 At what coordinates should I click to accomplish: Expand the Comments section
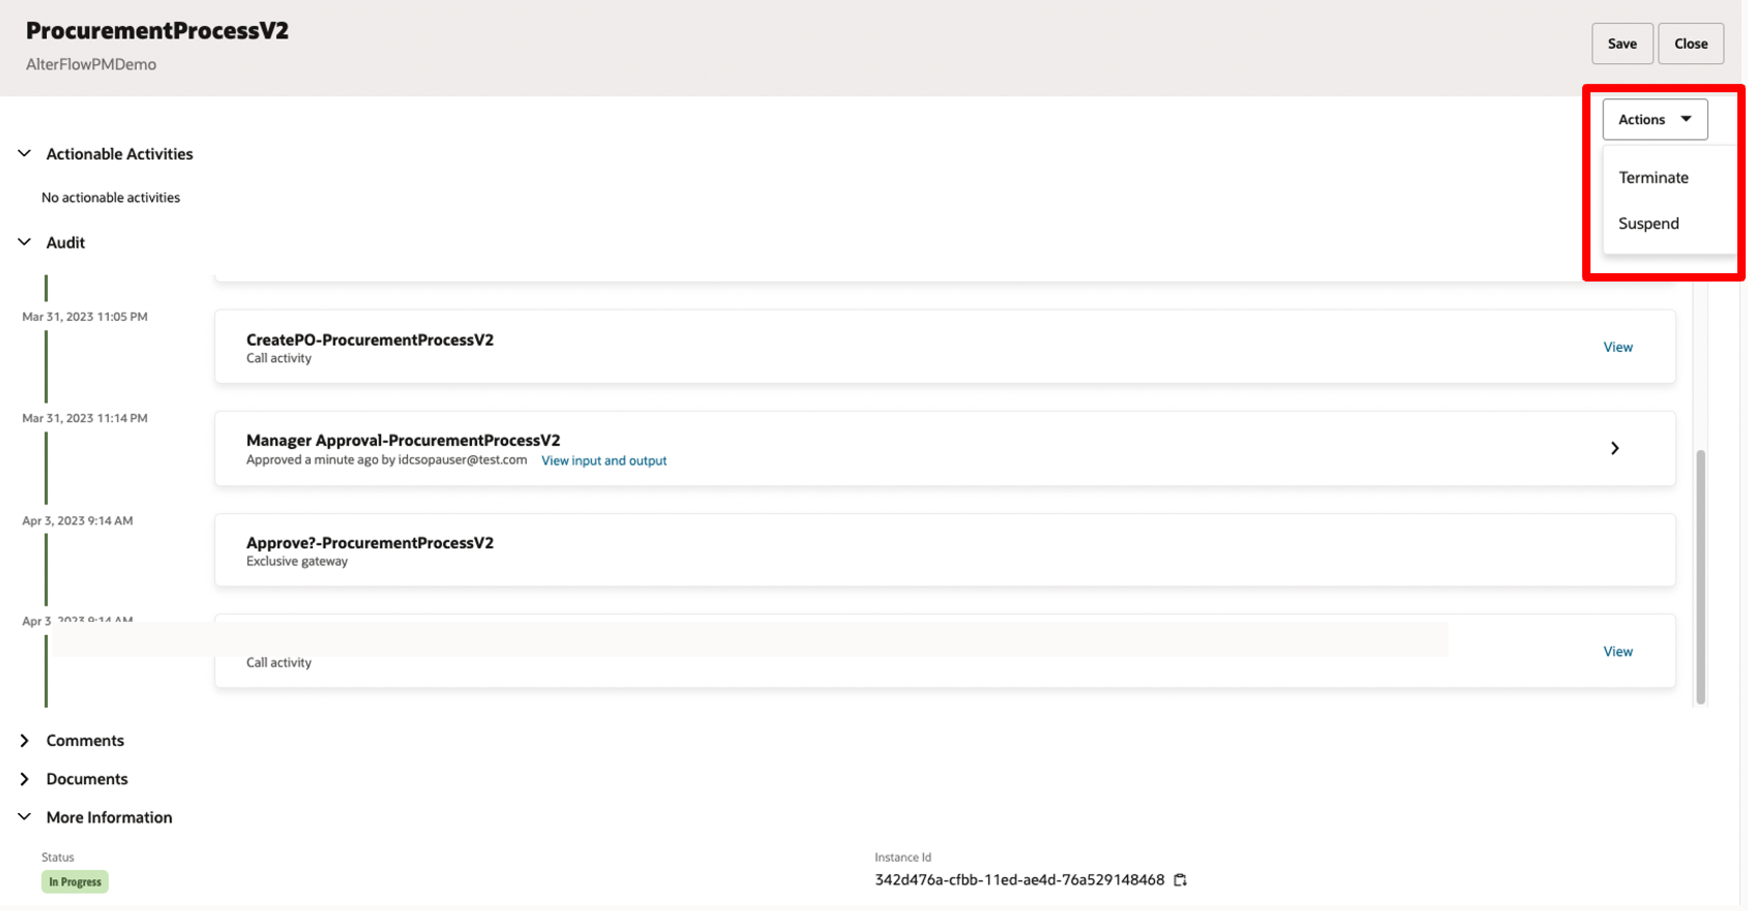click(x=85, y=740)
